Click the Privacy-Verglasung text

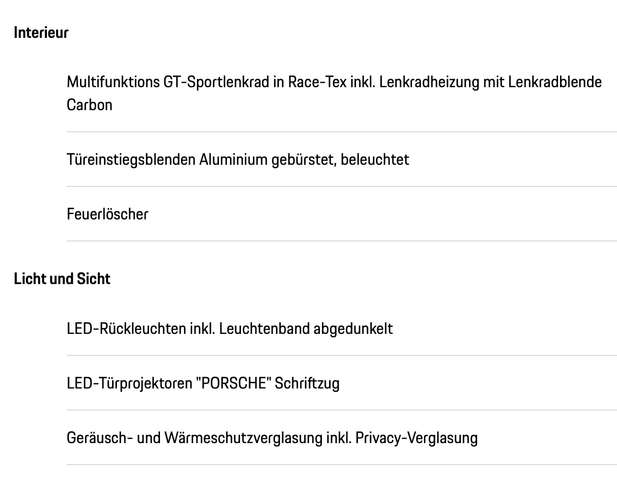417,438
